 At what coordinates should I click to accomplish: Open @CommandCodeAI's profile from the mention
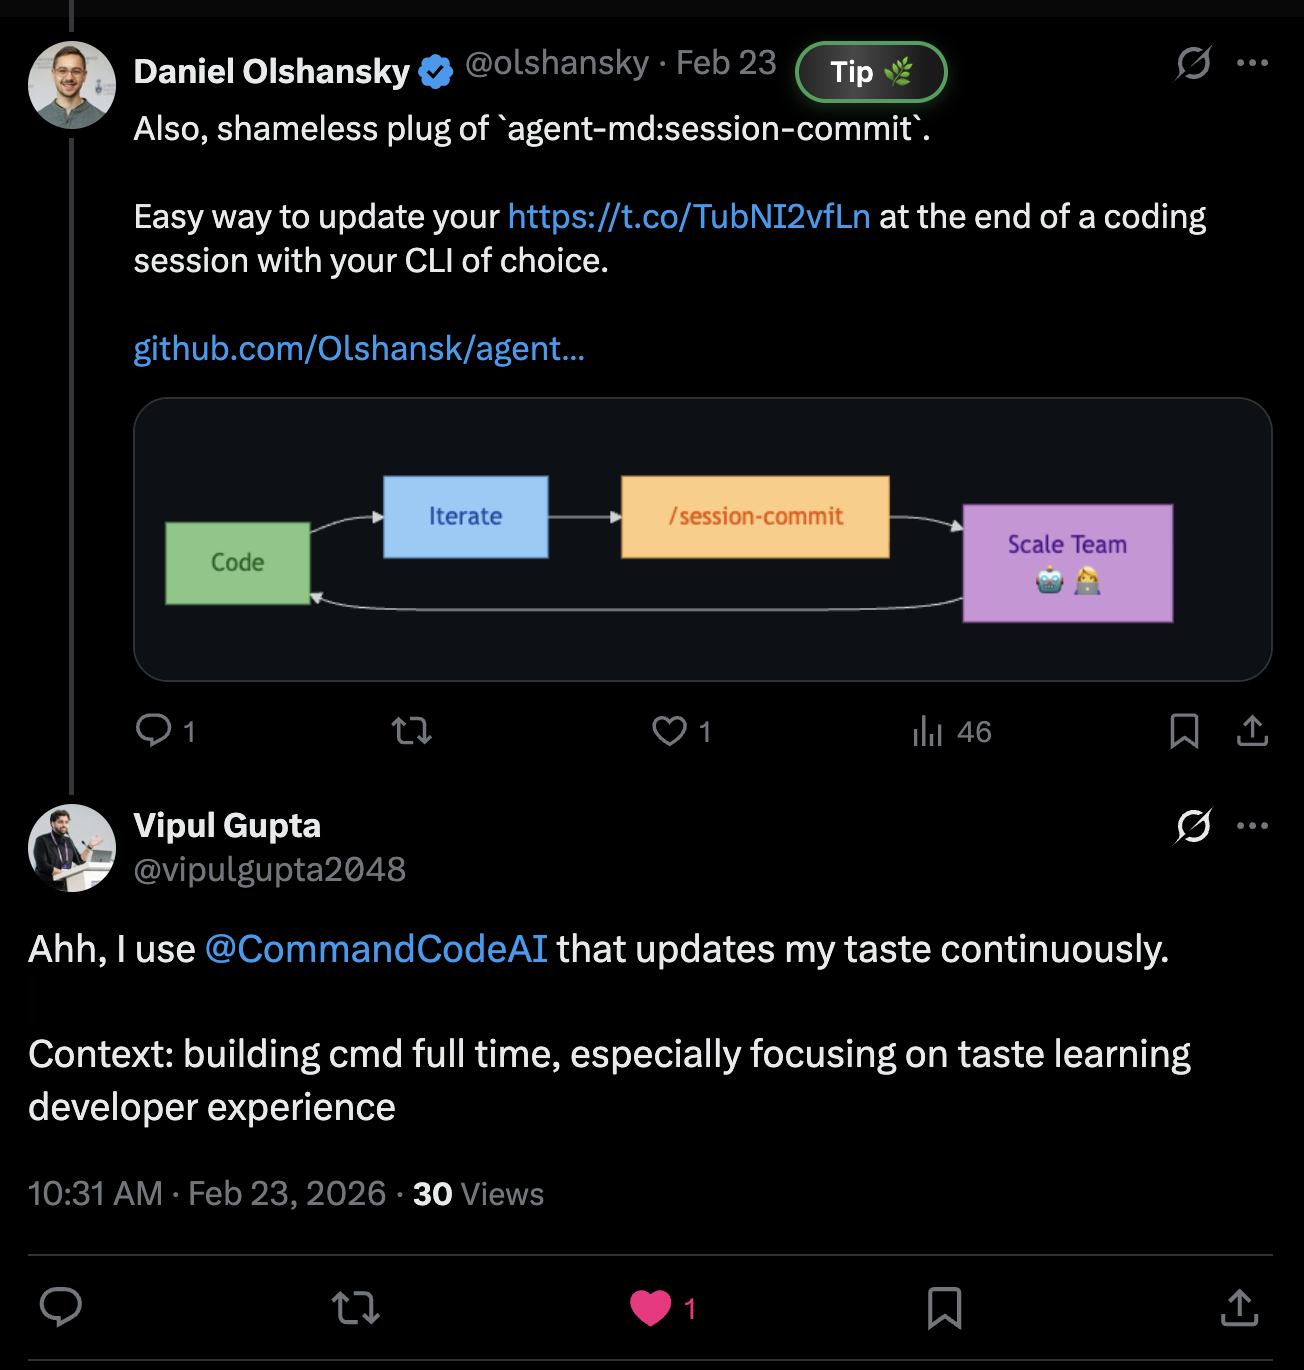(376, 949)
